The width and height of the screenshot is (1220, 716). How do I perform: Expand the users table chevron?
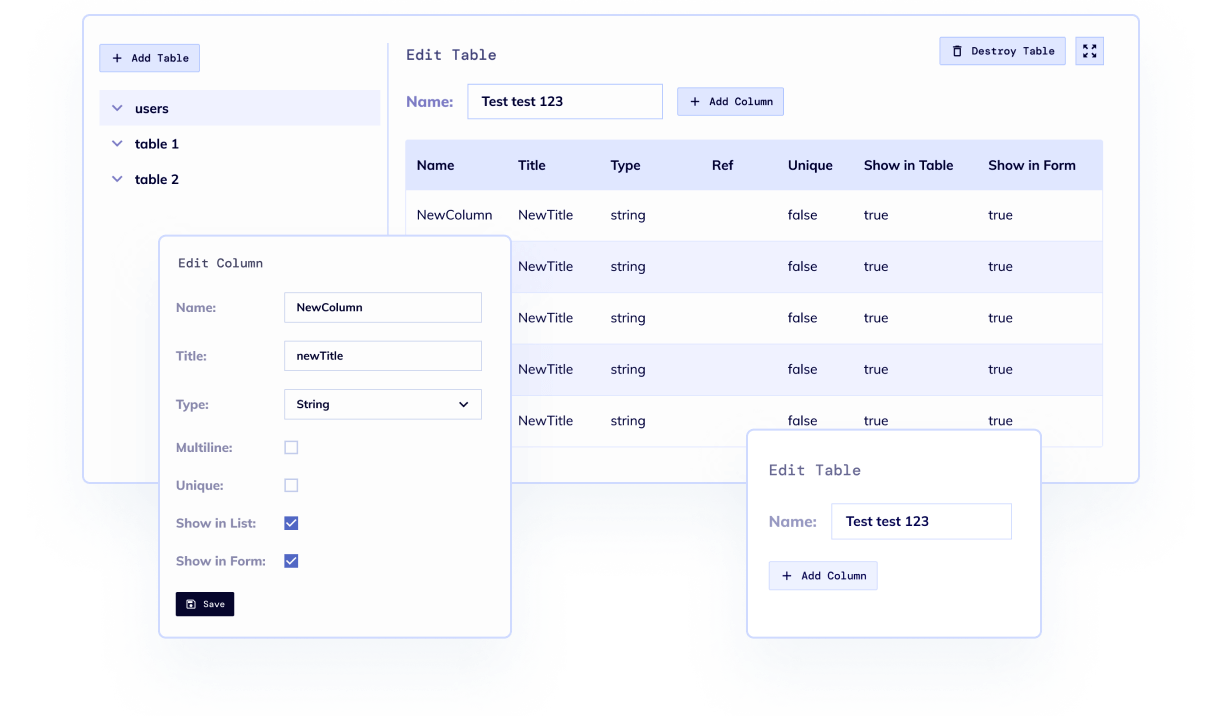coord(117,108)
